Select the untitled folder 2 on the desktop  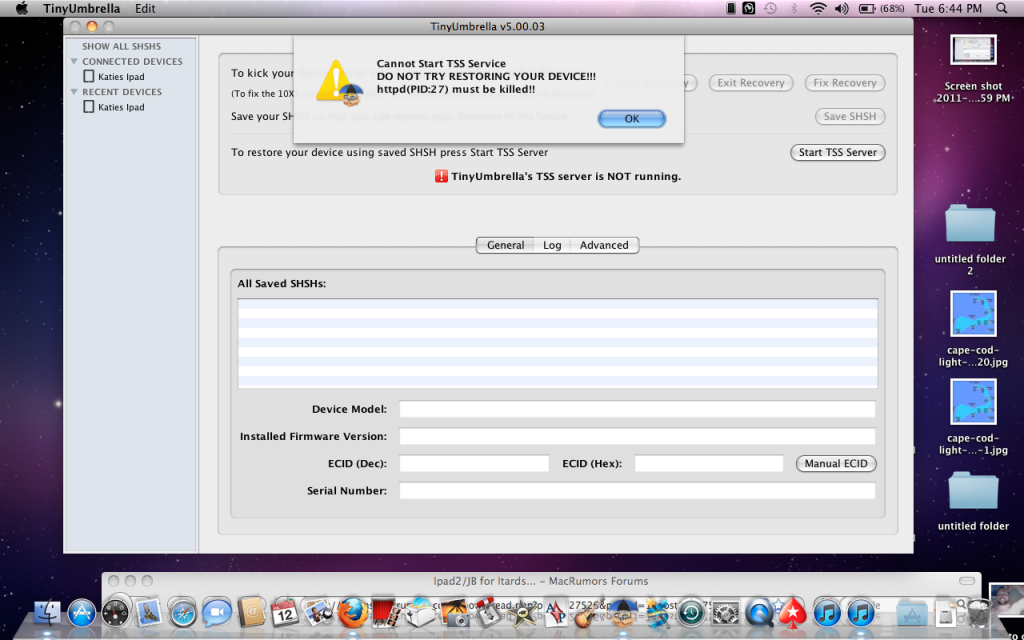pos(970,238)
